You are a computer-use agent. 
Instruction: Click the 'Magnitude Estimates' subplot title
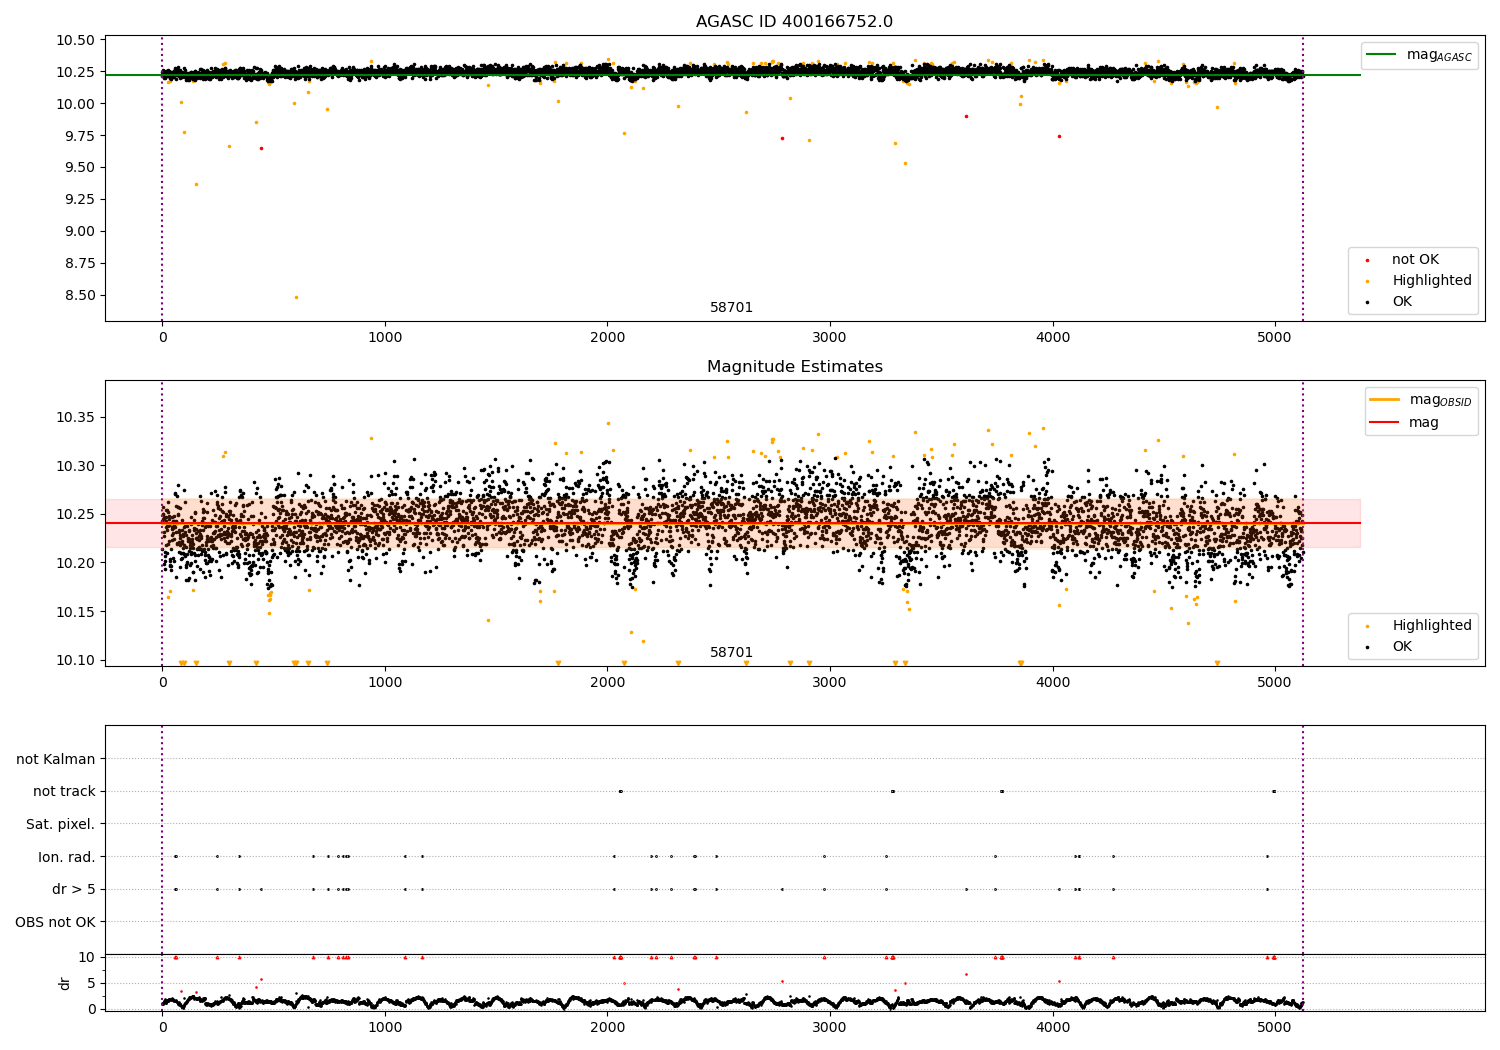point(794,367)
